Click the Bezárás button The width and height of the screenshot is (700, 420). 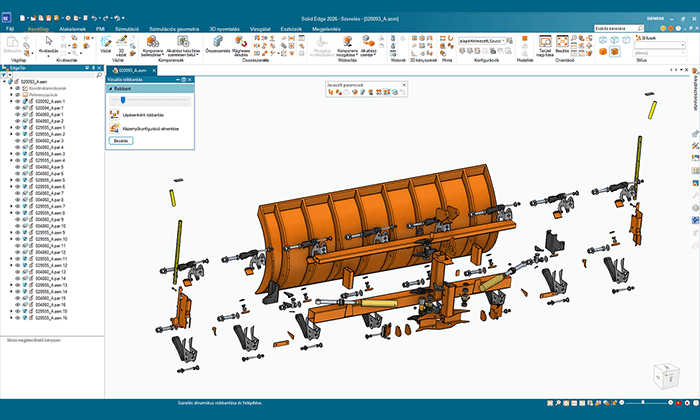tap(119, 141)
